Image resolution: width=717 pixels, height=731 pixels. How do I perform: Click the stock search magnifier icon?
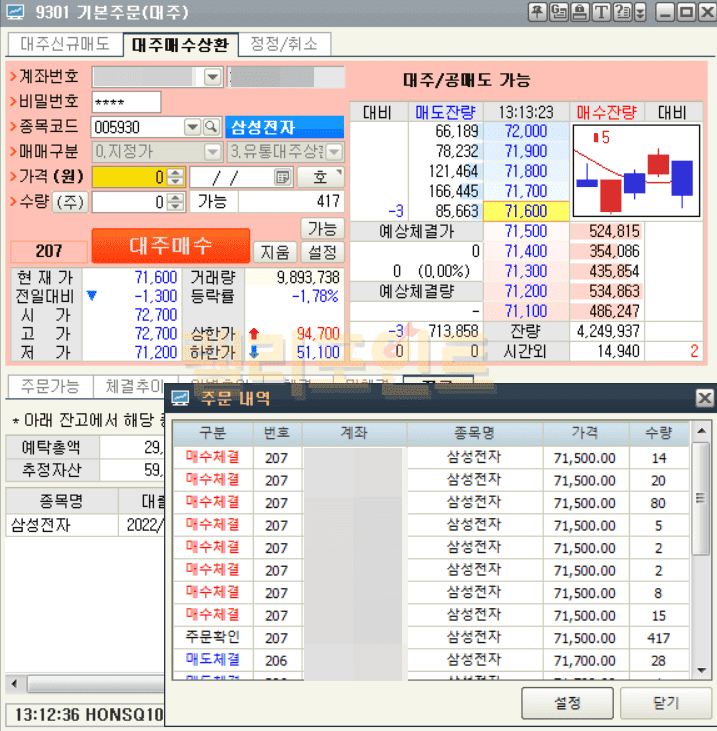pyautogui.click(x=211, y=127)
